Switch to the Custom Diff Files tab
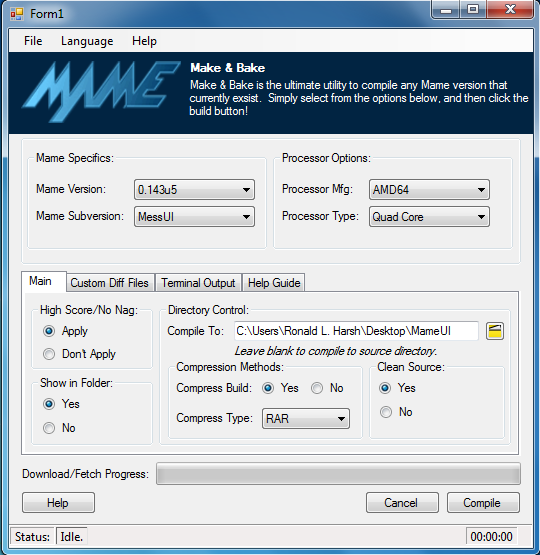 (109, 283)
